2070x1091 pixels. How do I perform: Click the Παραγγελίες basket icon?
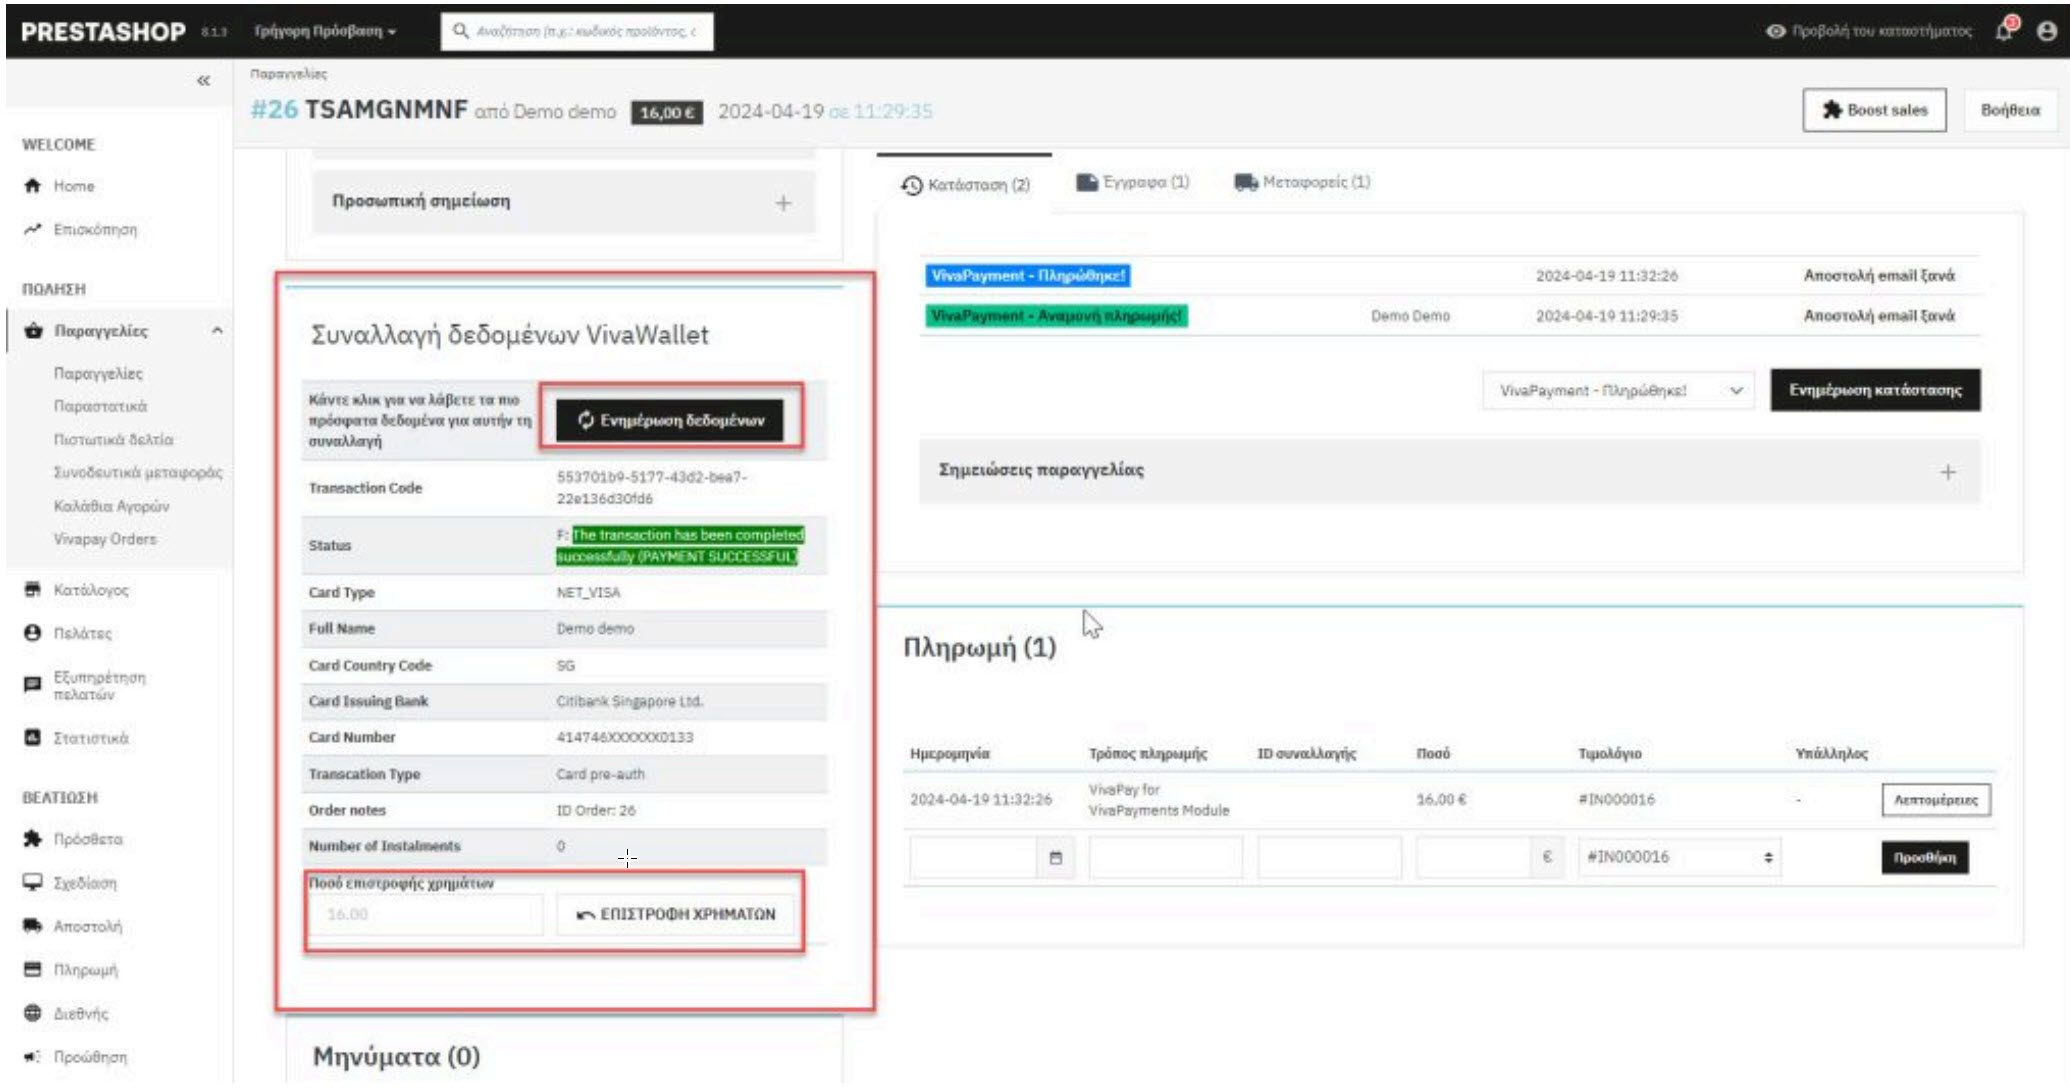click(x=33, y=331)
